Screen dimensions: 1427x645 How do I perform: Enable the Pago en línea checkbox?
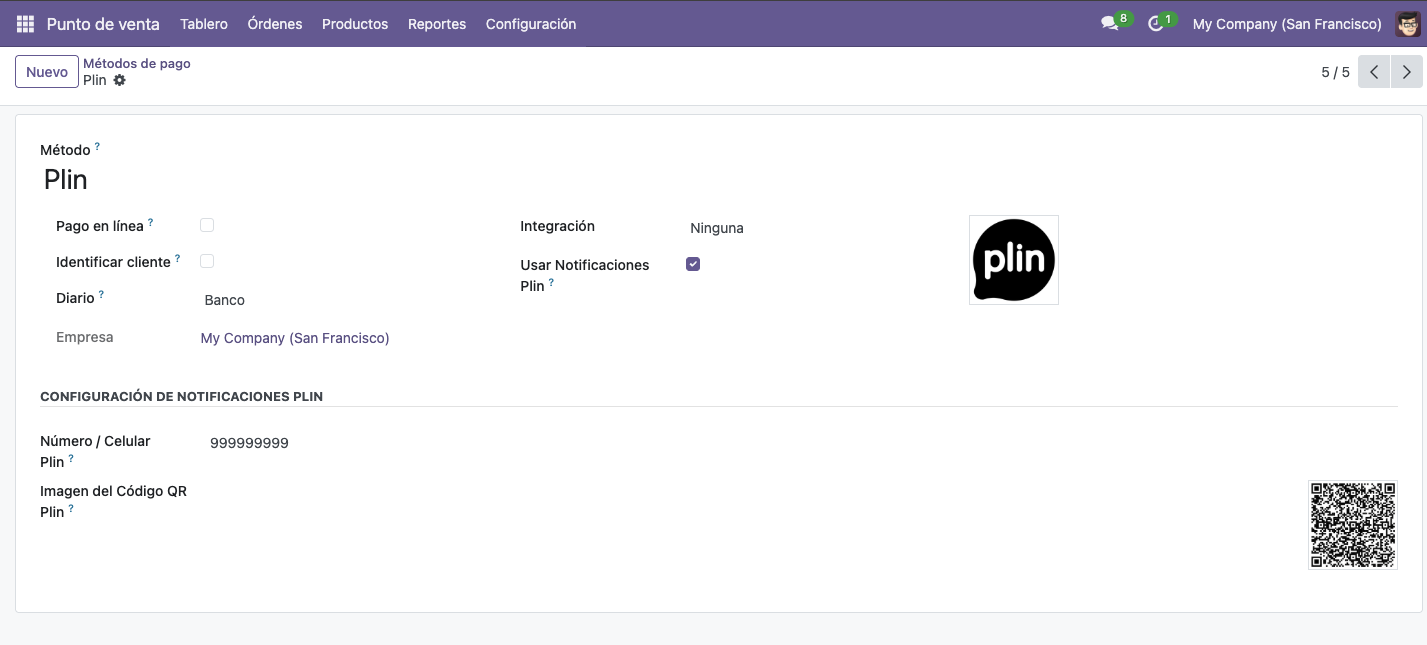pos(207,225)
